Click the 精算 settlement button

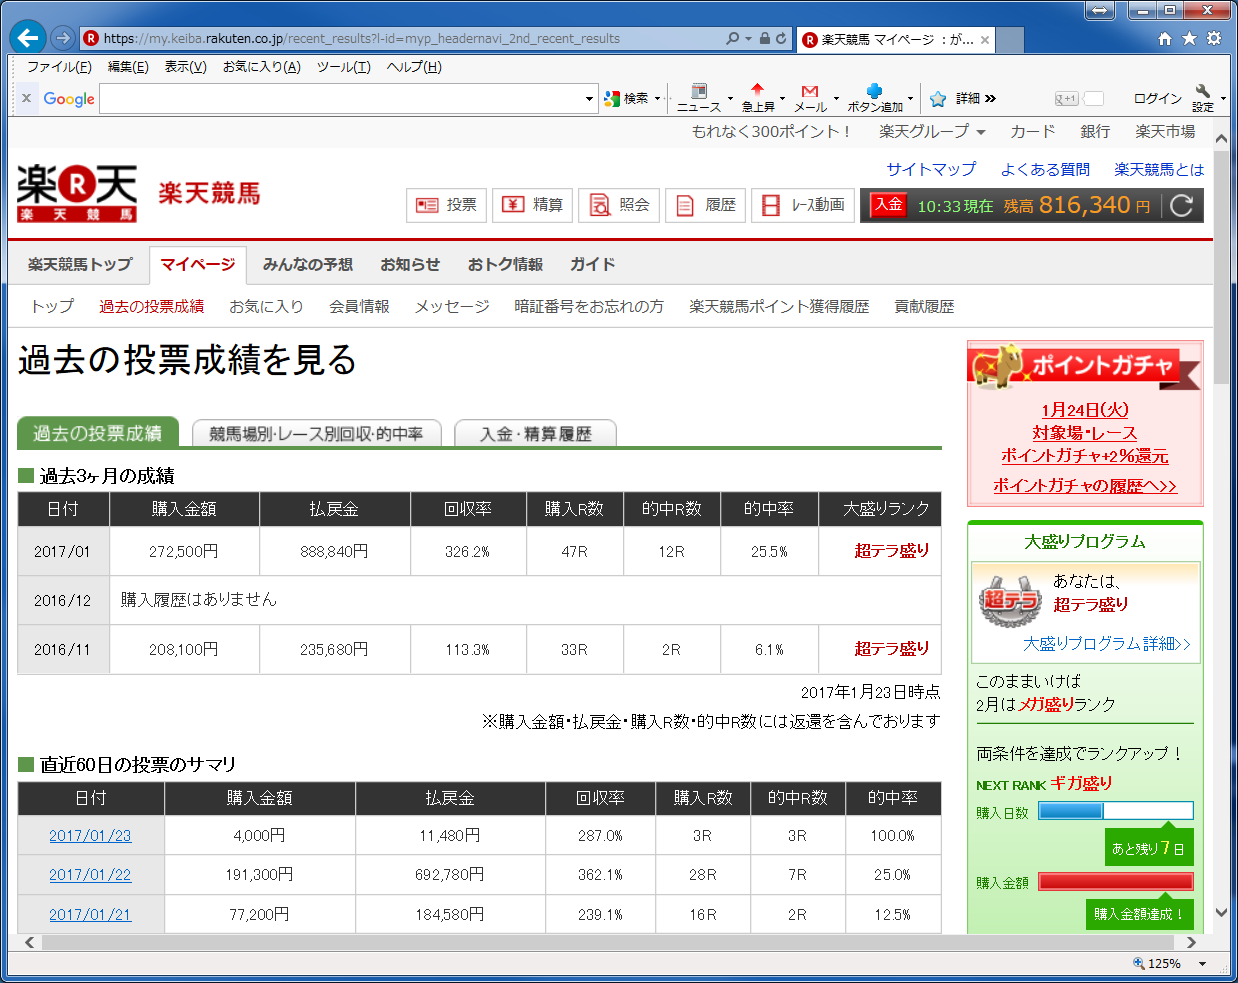532,205
